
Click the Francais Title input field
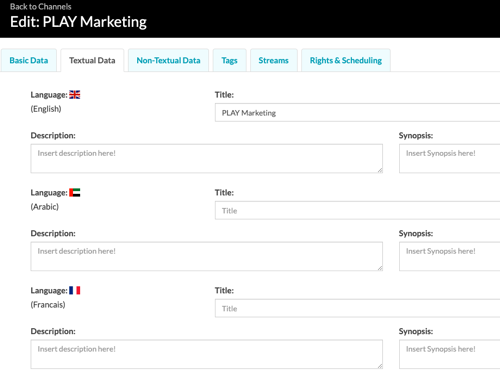coord(357,308)
